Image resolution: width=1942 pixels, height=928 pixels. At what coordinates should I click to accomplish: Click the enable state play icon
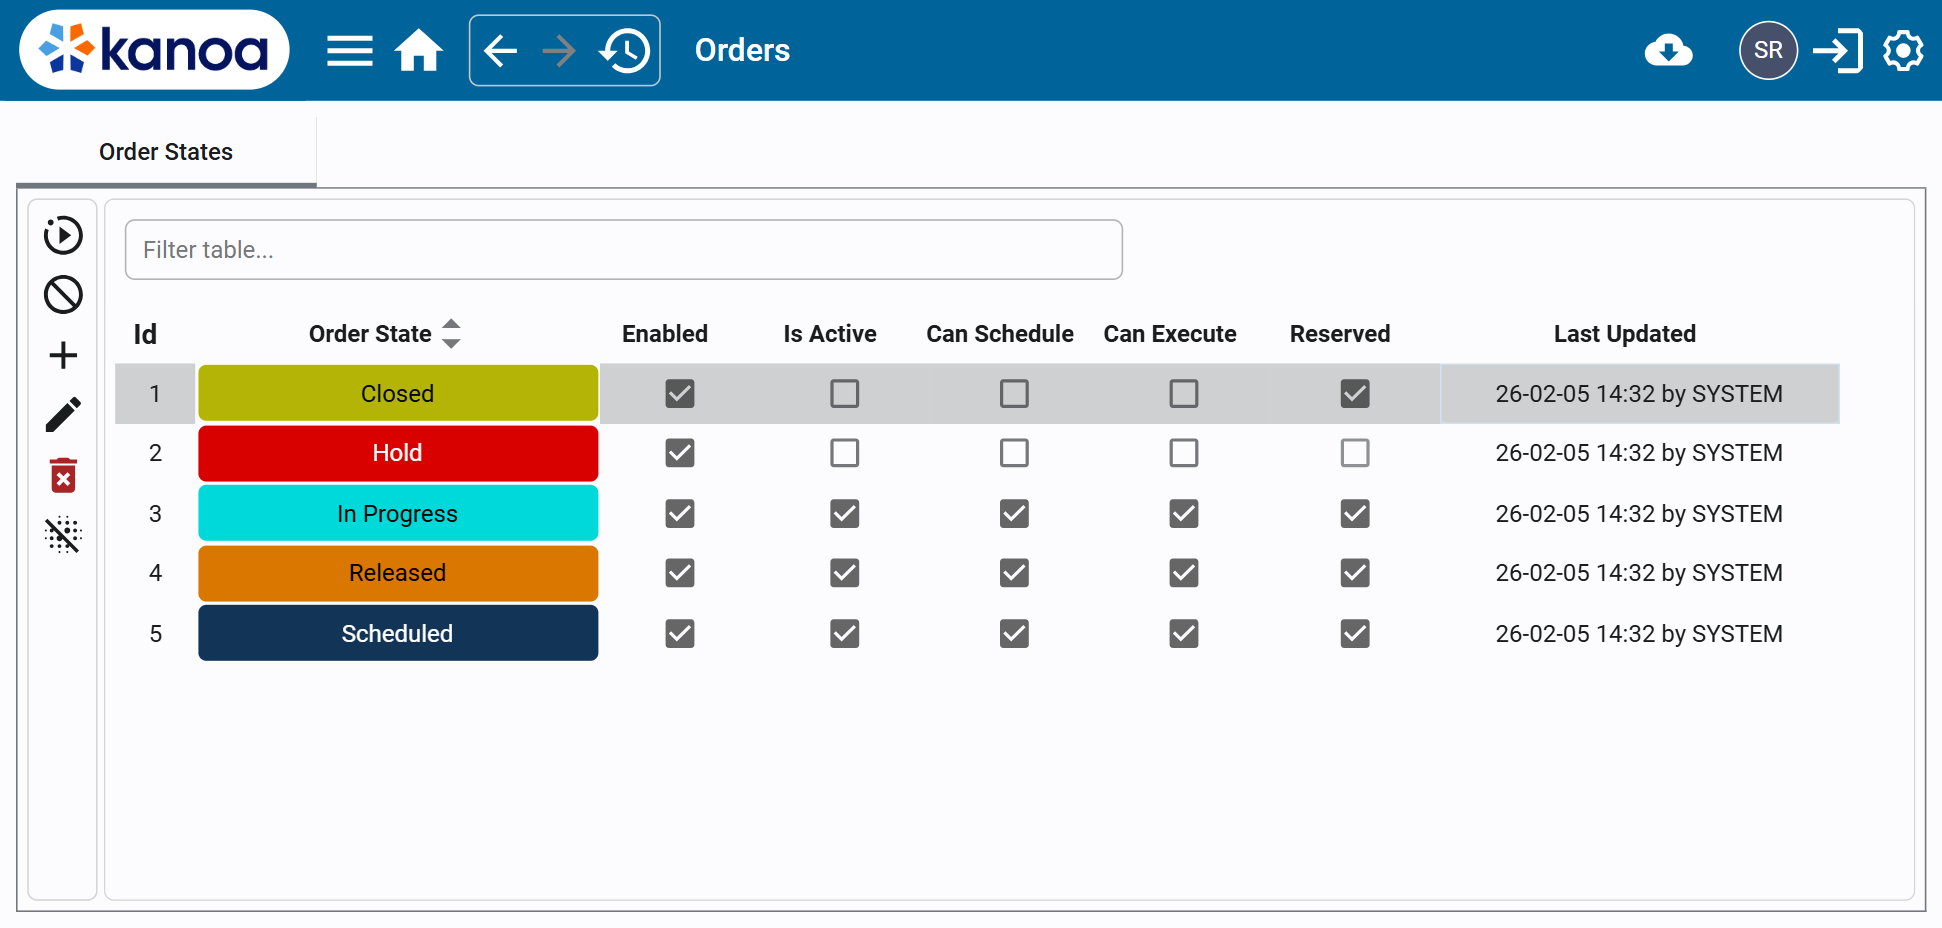tap(63, 235)
